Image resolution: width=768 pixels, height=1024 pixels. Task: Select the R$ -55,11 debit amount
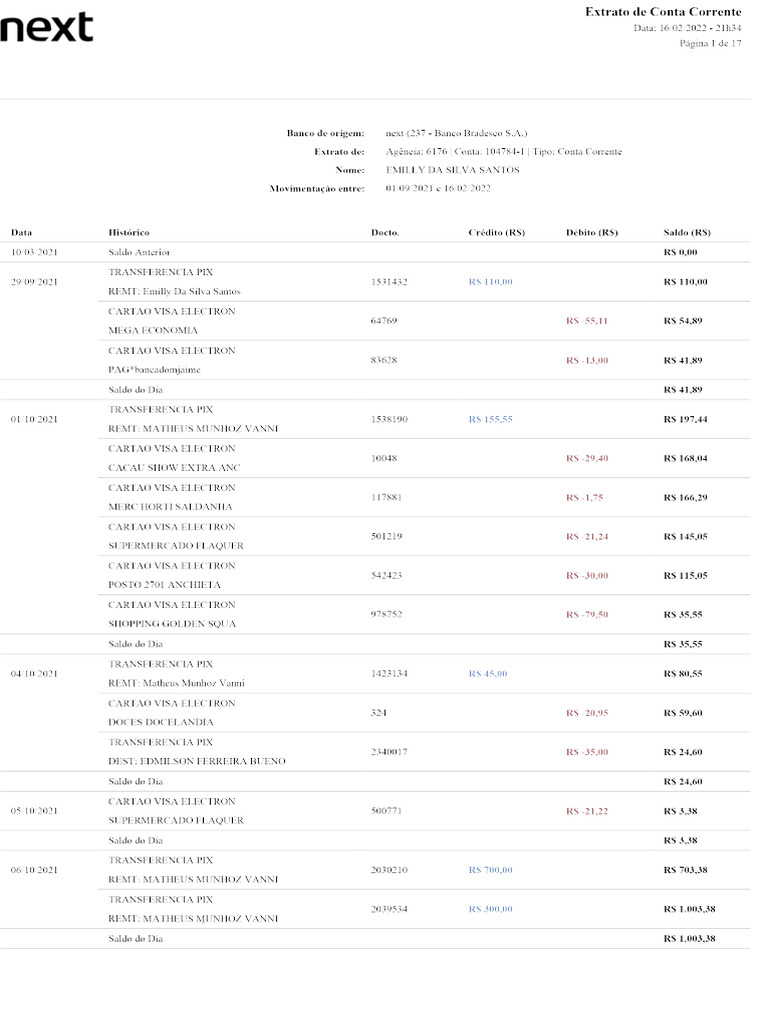[587, 321]
